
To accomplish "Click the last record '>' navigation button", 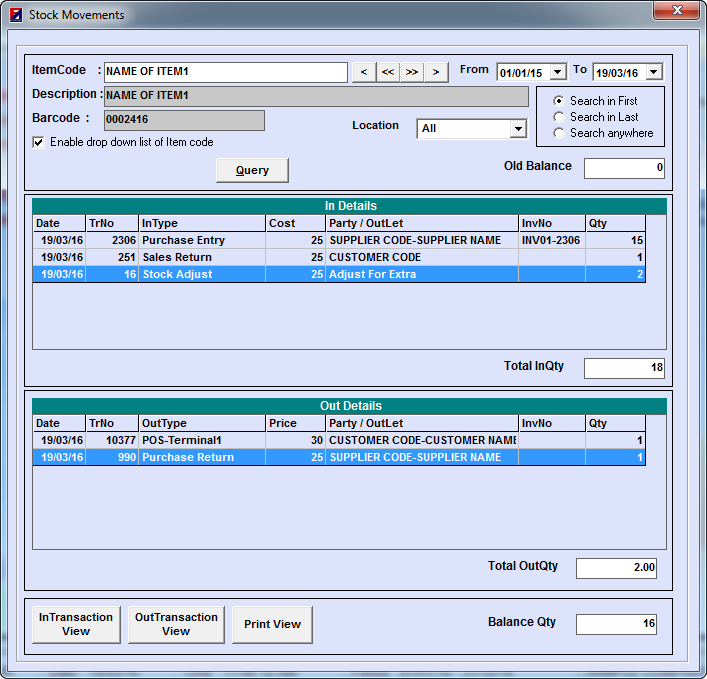I will (435, 72).
